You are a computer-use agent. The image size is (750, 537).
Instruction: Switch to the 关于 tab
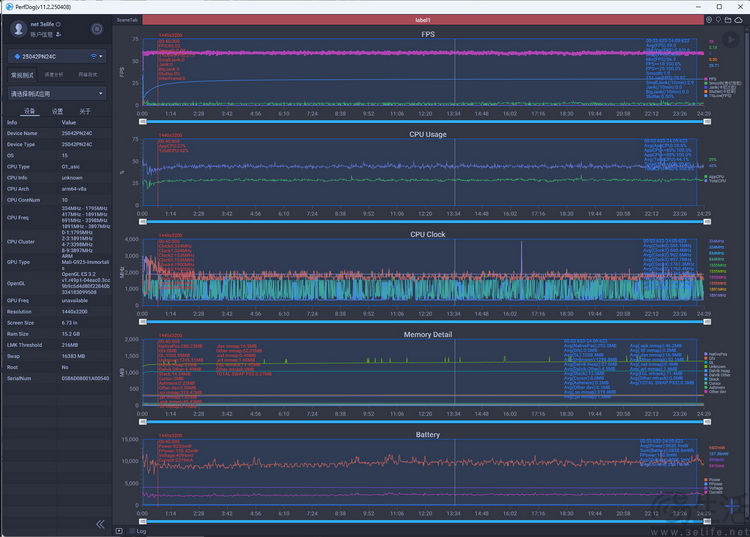pos(85,111)
